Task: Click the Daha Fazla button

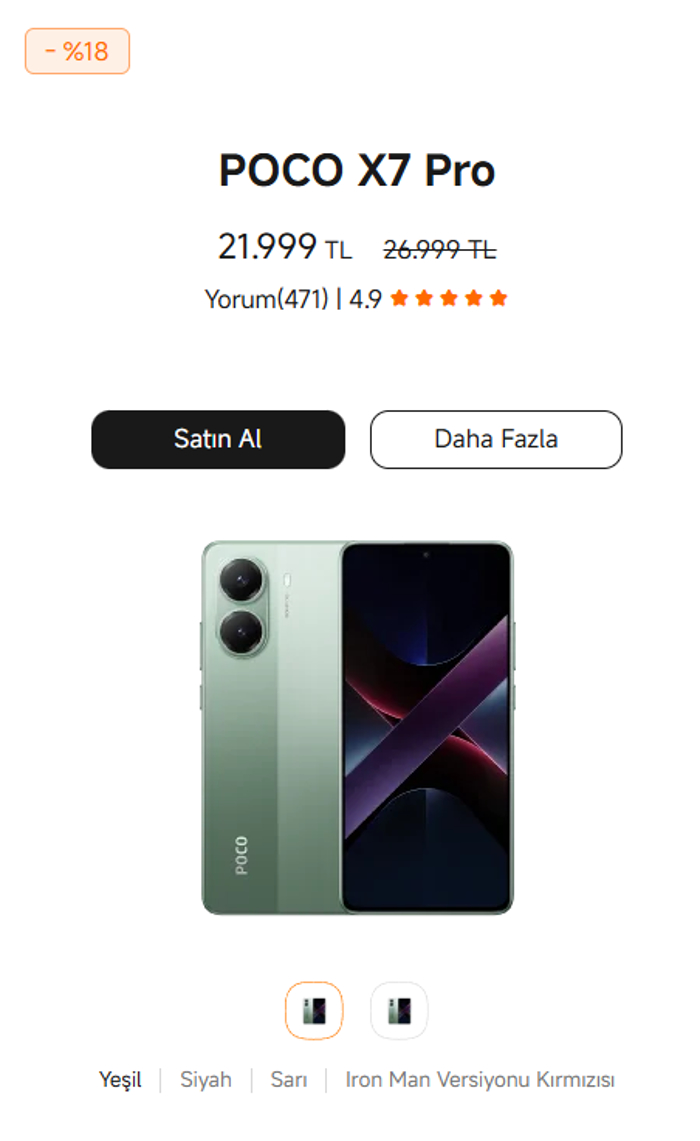Action: 496,440
